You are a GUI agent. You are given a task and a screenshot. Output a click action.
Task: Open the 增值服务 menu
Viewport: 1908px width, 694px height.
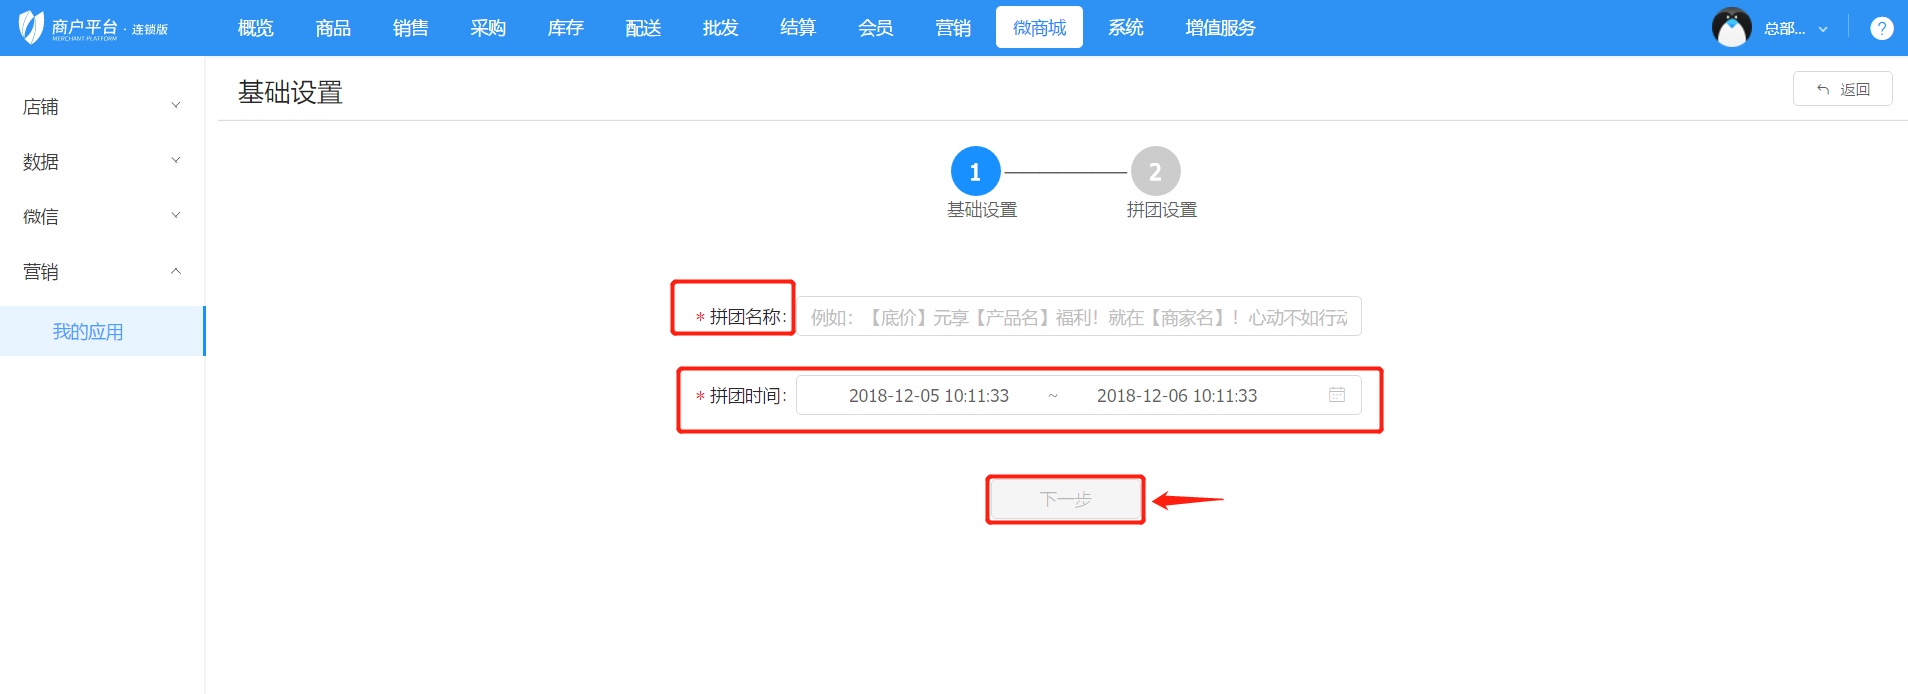click(1220, 28)
